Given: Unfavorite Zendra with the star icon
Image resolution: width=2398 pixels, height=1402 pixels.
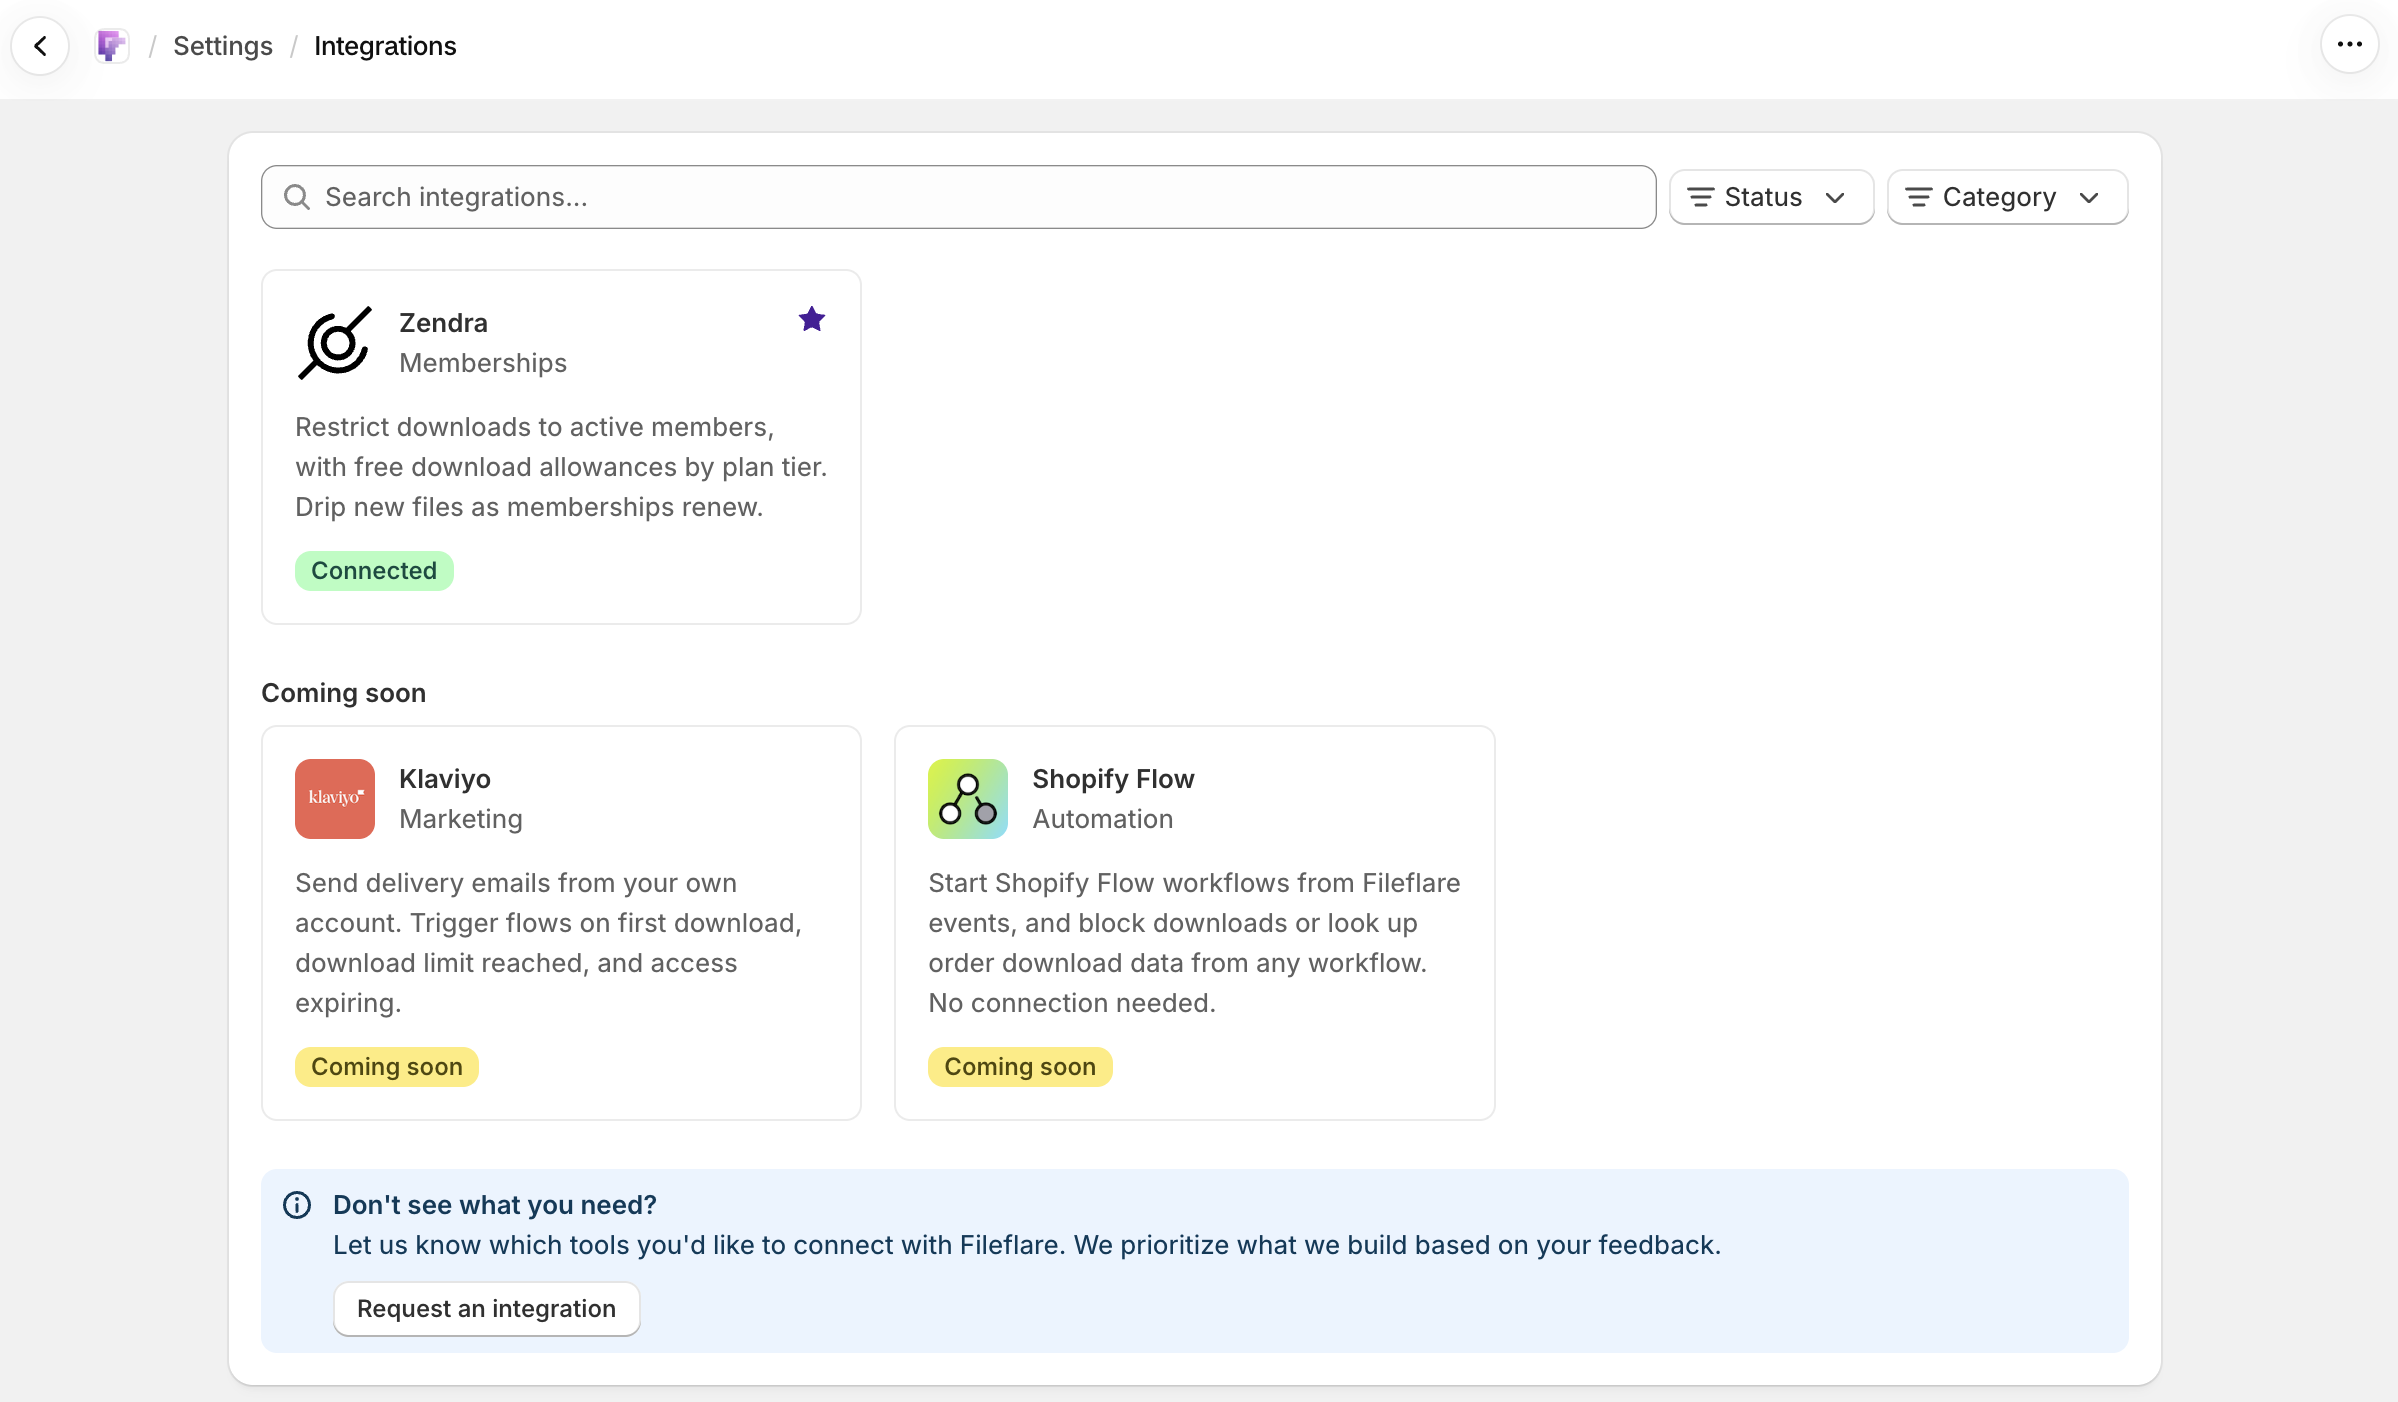Looking at the screenshot, I should (x=812, y=320).
